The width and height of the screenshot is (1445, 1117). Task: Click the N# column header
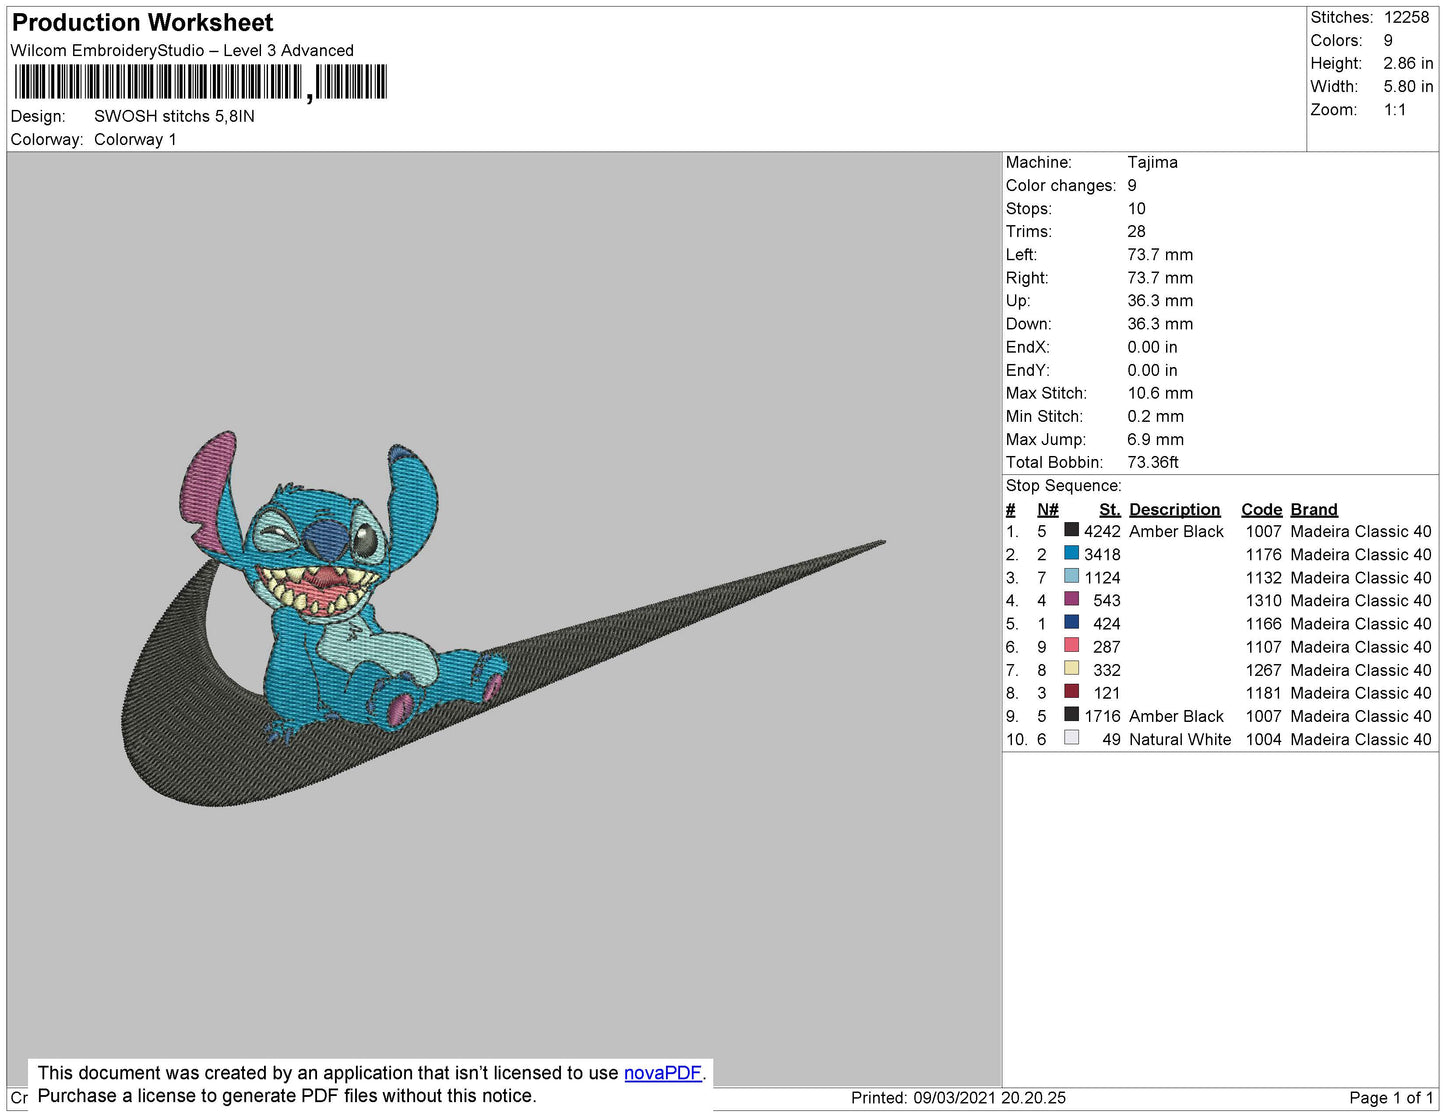[1047, 509]
